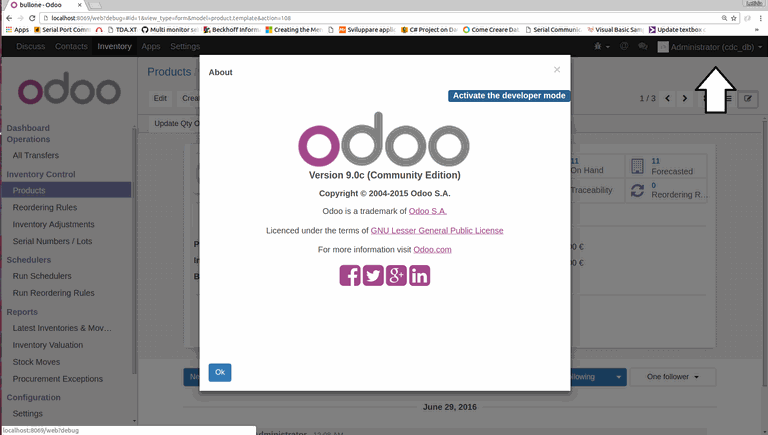Switch to form view icon
Image resolution: width=768 pixels, height=435 pixels.
[x=748, y=98]
